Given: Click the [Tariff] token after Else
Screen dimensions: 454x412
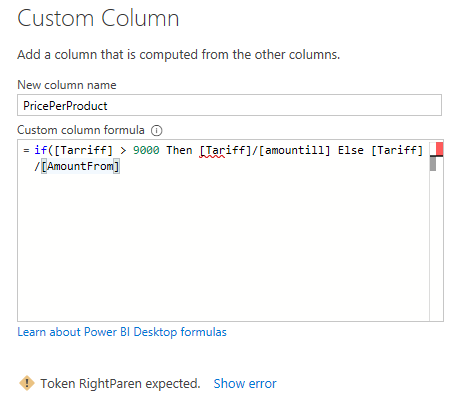Looking at the screenshot, I should point(397,150).
